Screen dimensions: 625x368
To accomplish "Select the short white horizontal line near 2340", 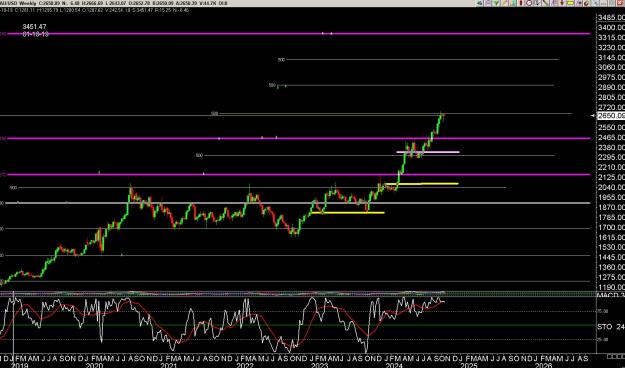I will tap(428, 152).
